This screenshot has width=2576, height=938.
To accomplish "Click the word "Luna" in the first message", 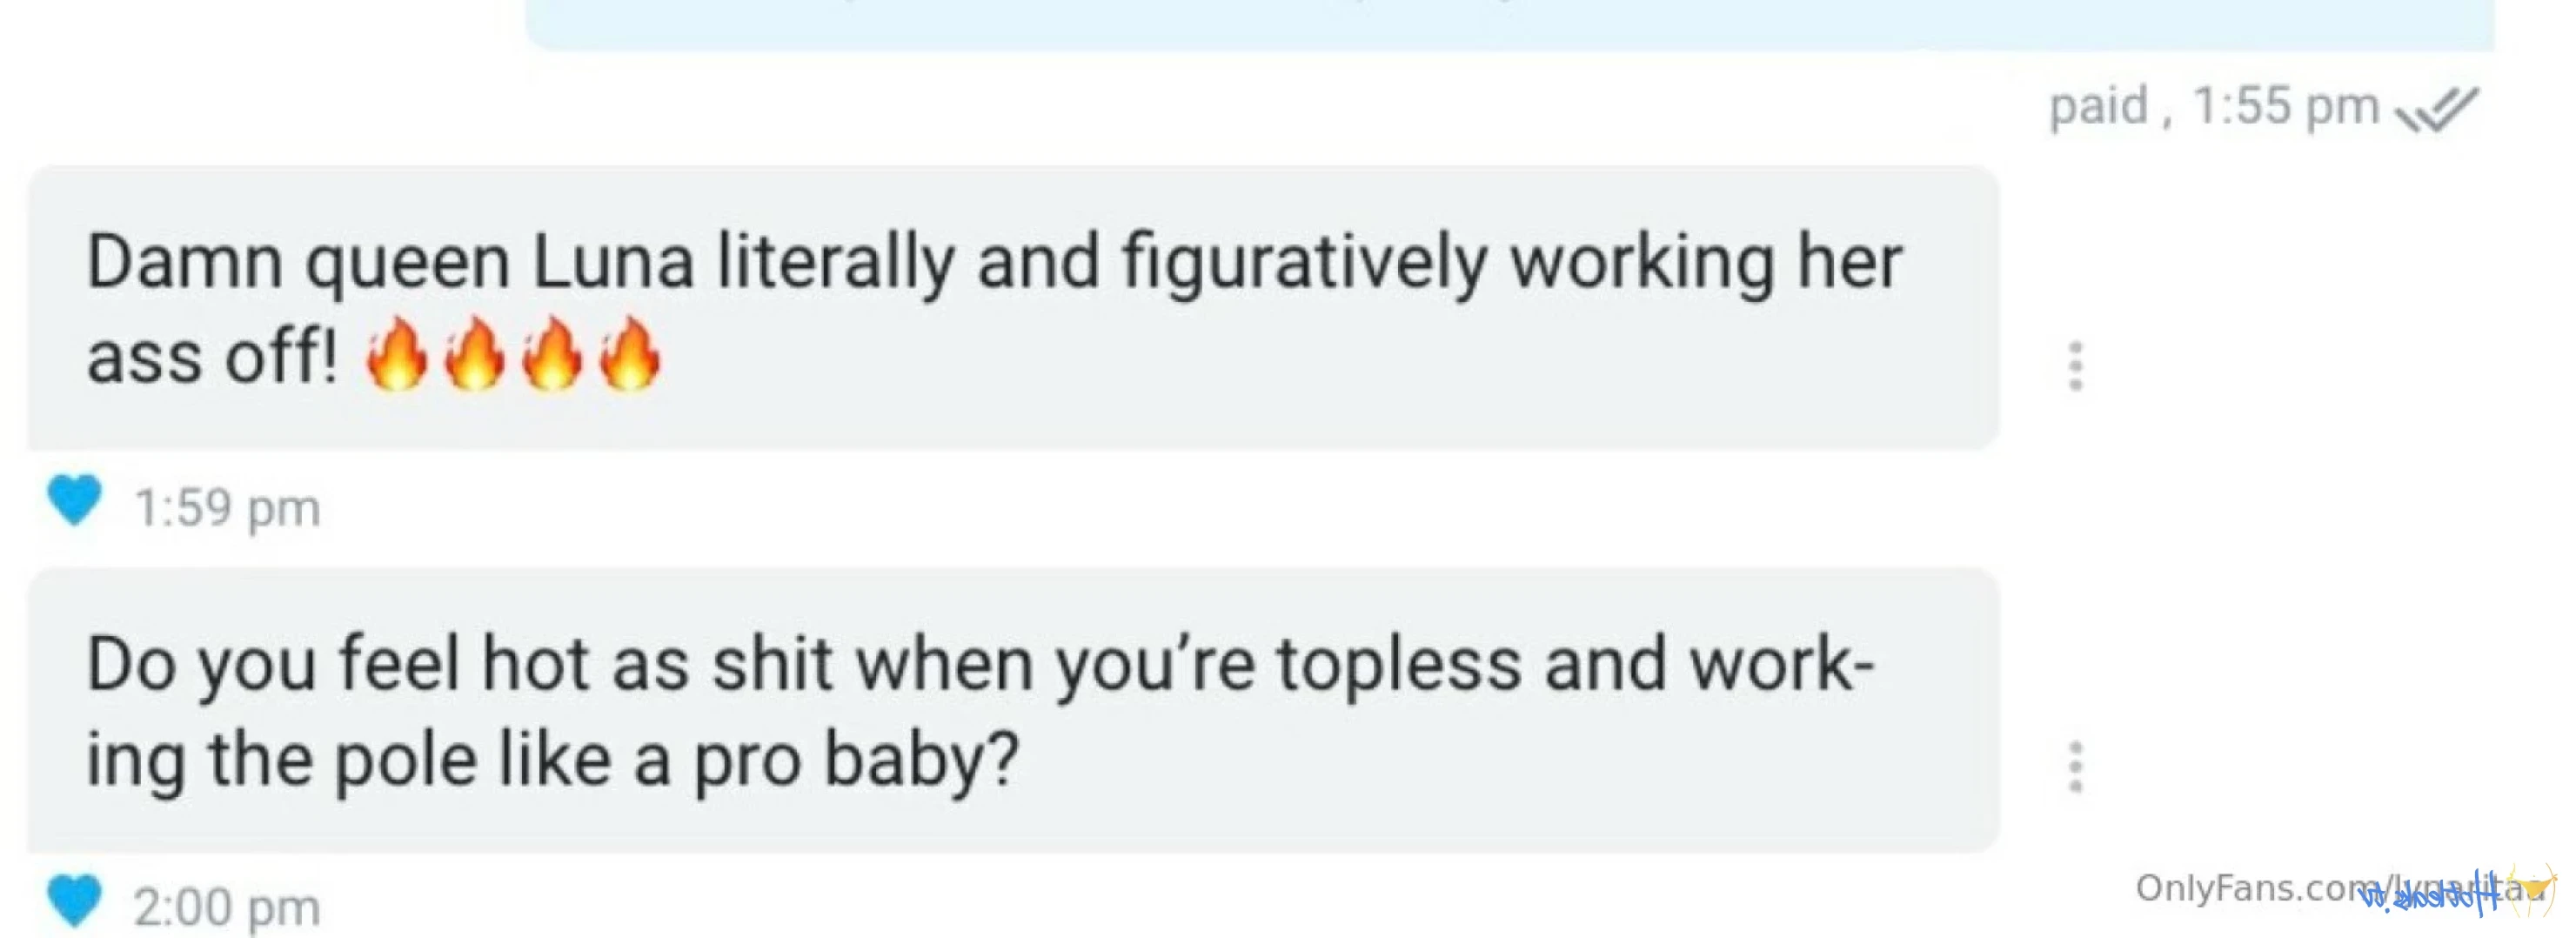I will [613, 263].
